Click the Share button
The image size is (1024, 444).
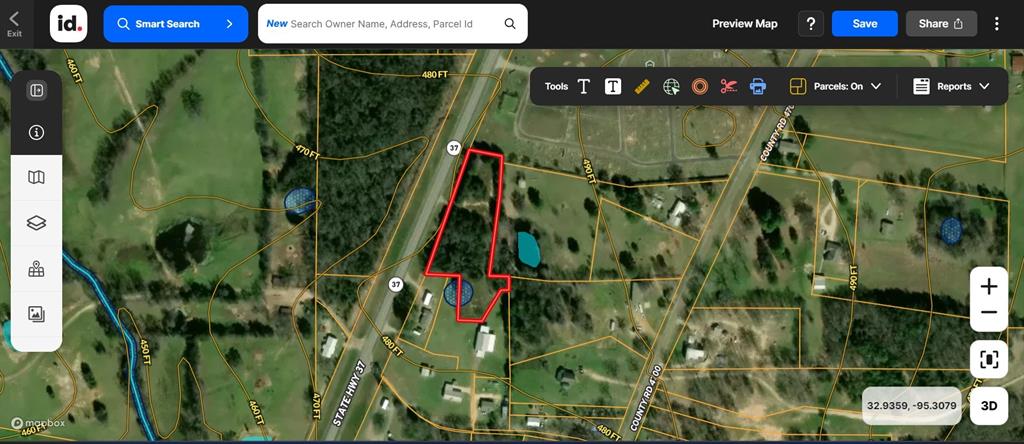[x=941, y=24]
